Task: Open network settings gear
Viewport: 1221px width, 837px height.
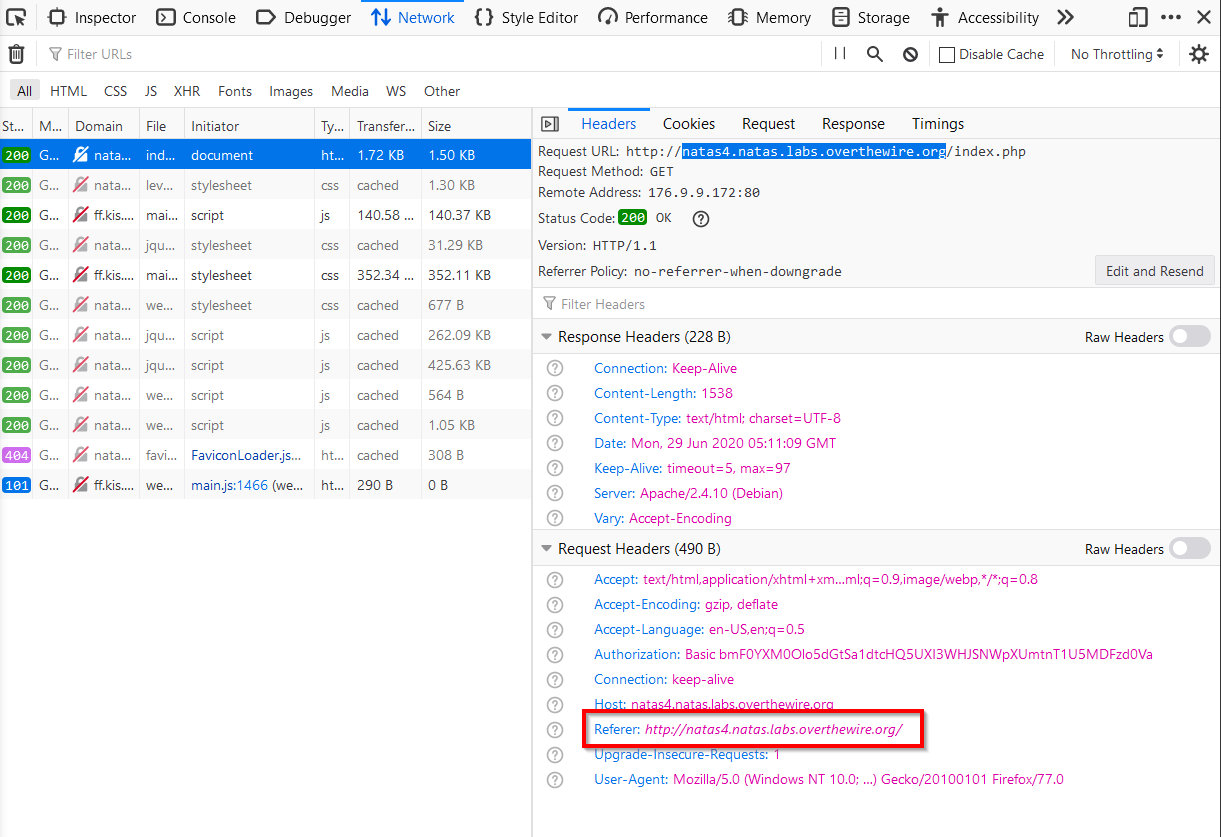Action: pyautogui.click(x=1198, y=54)
